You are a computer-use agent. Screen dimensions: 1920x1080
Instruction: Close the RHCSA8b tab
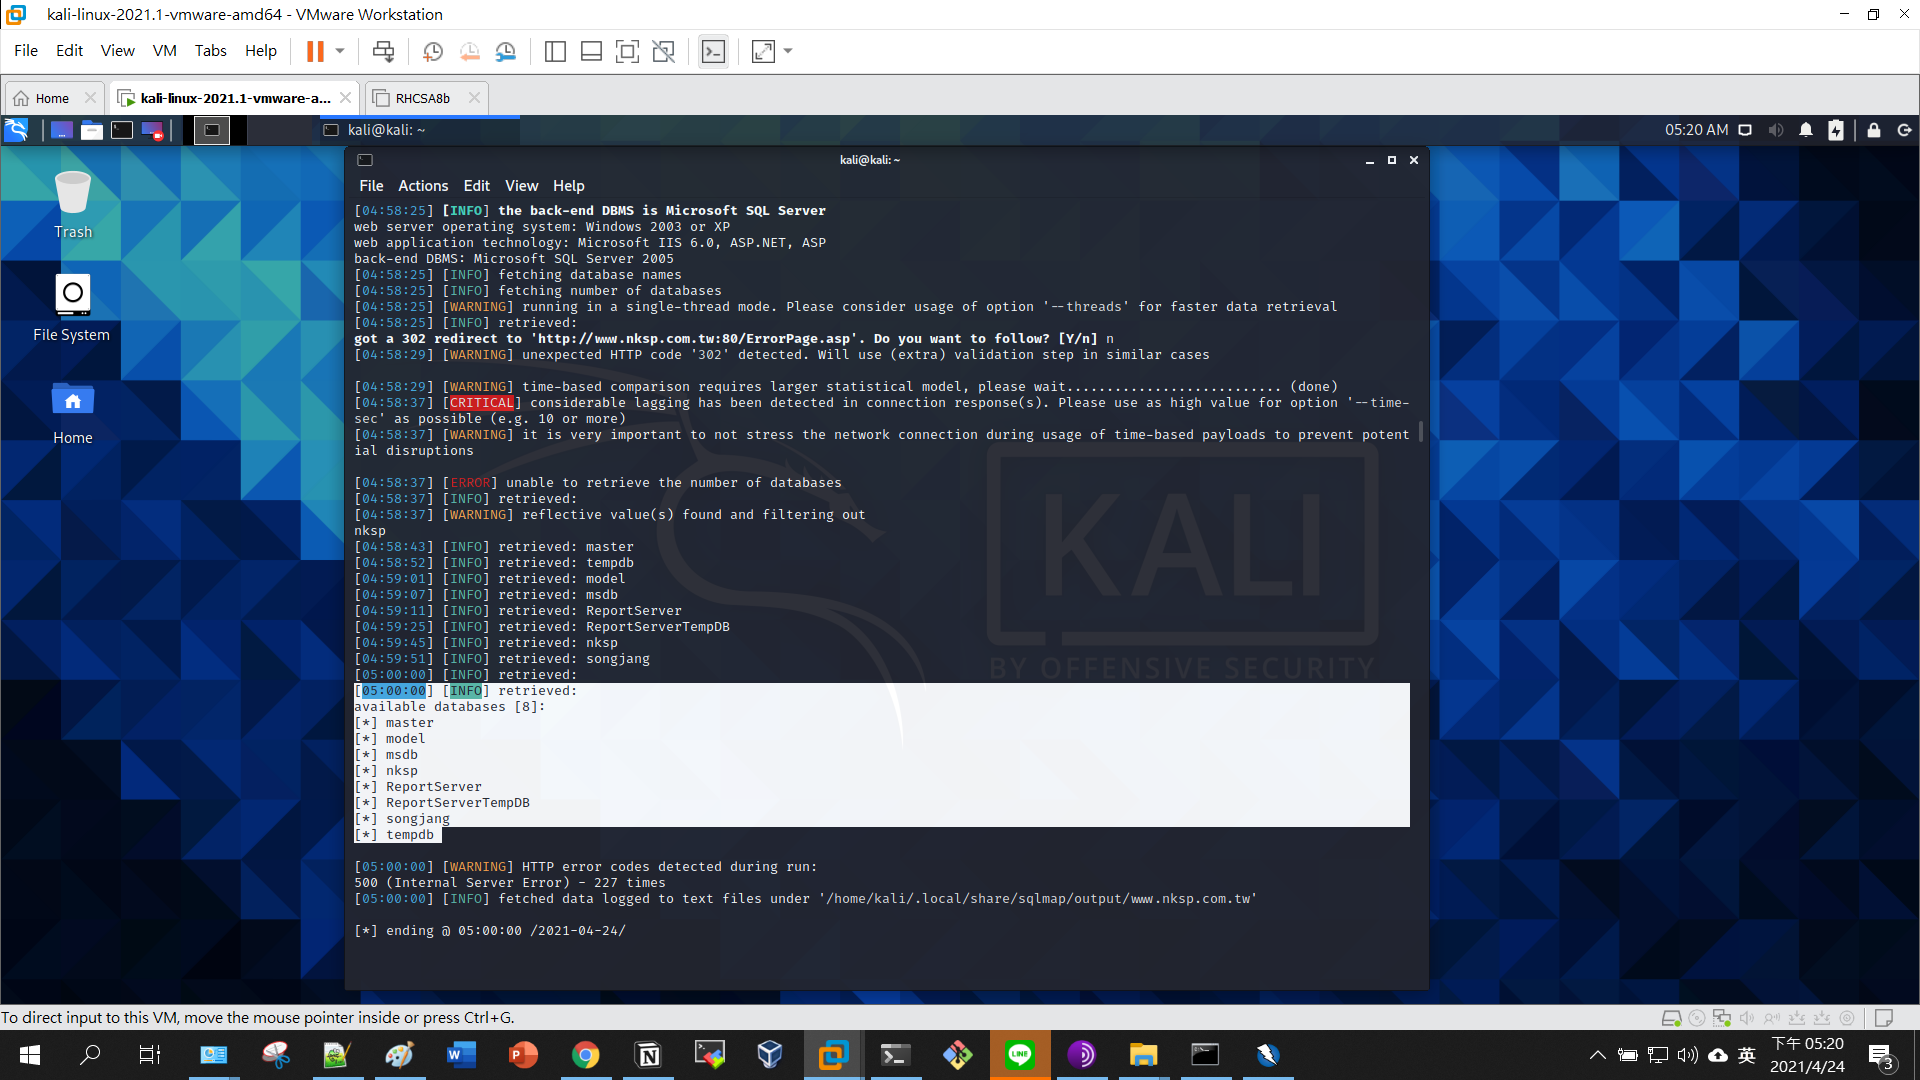tap(474, 98)
